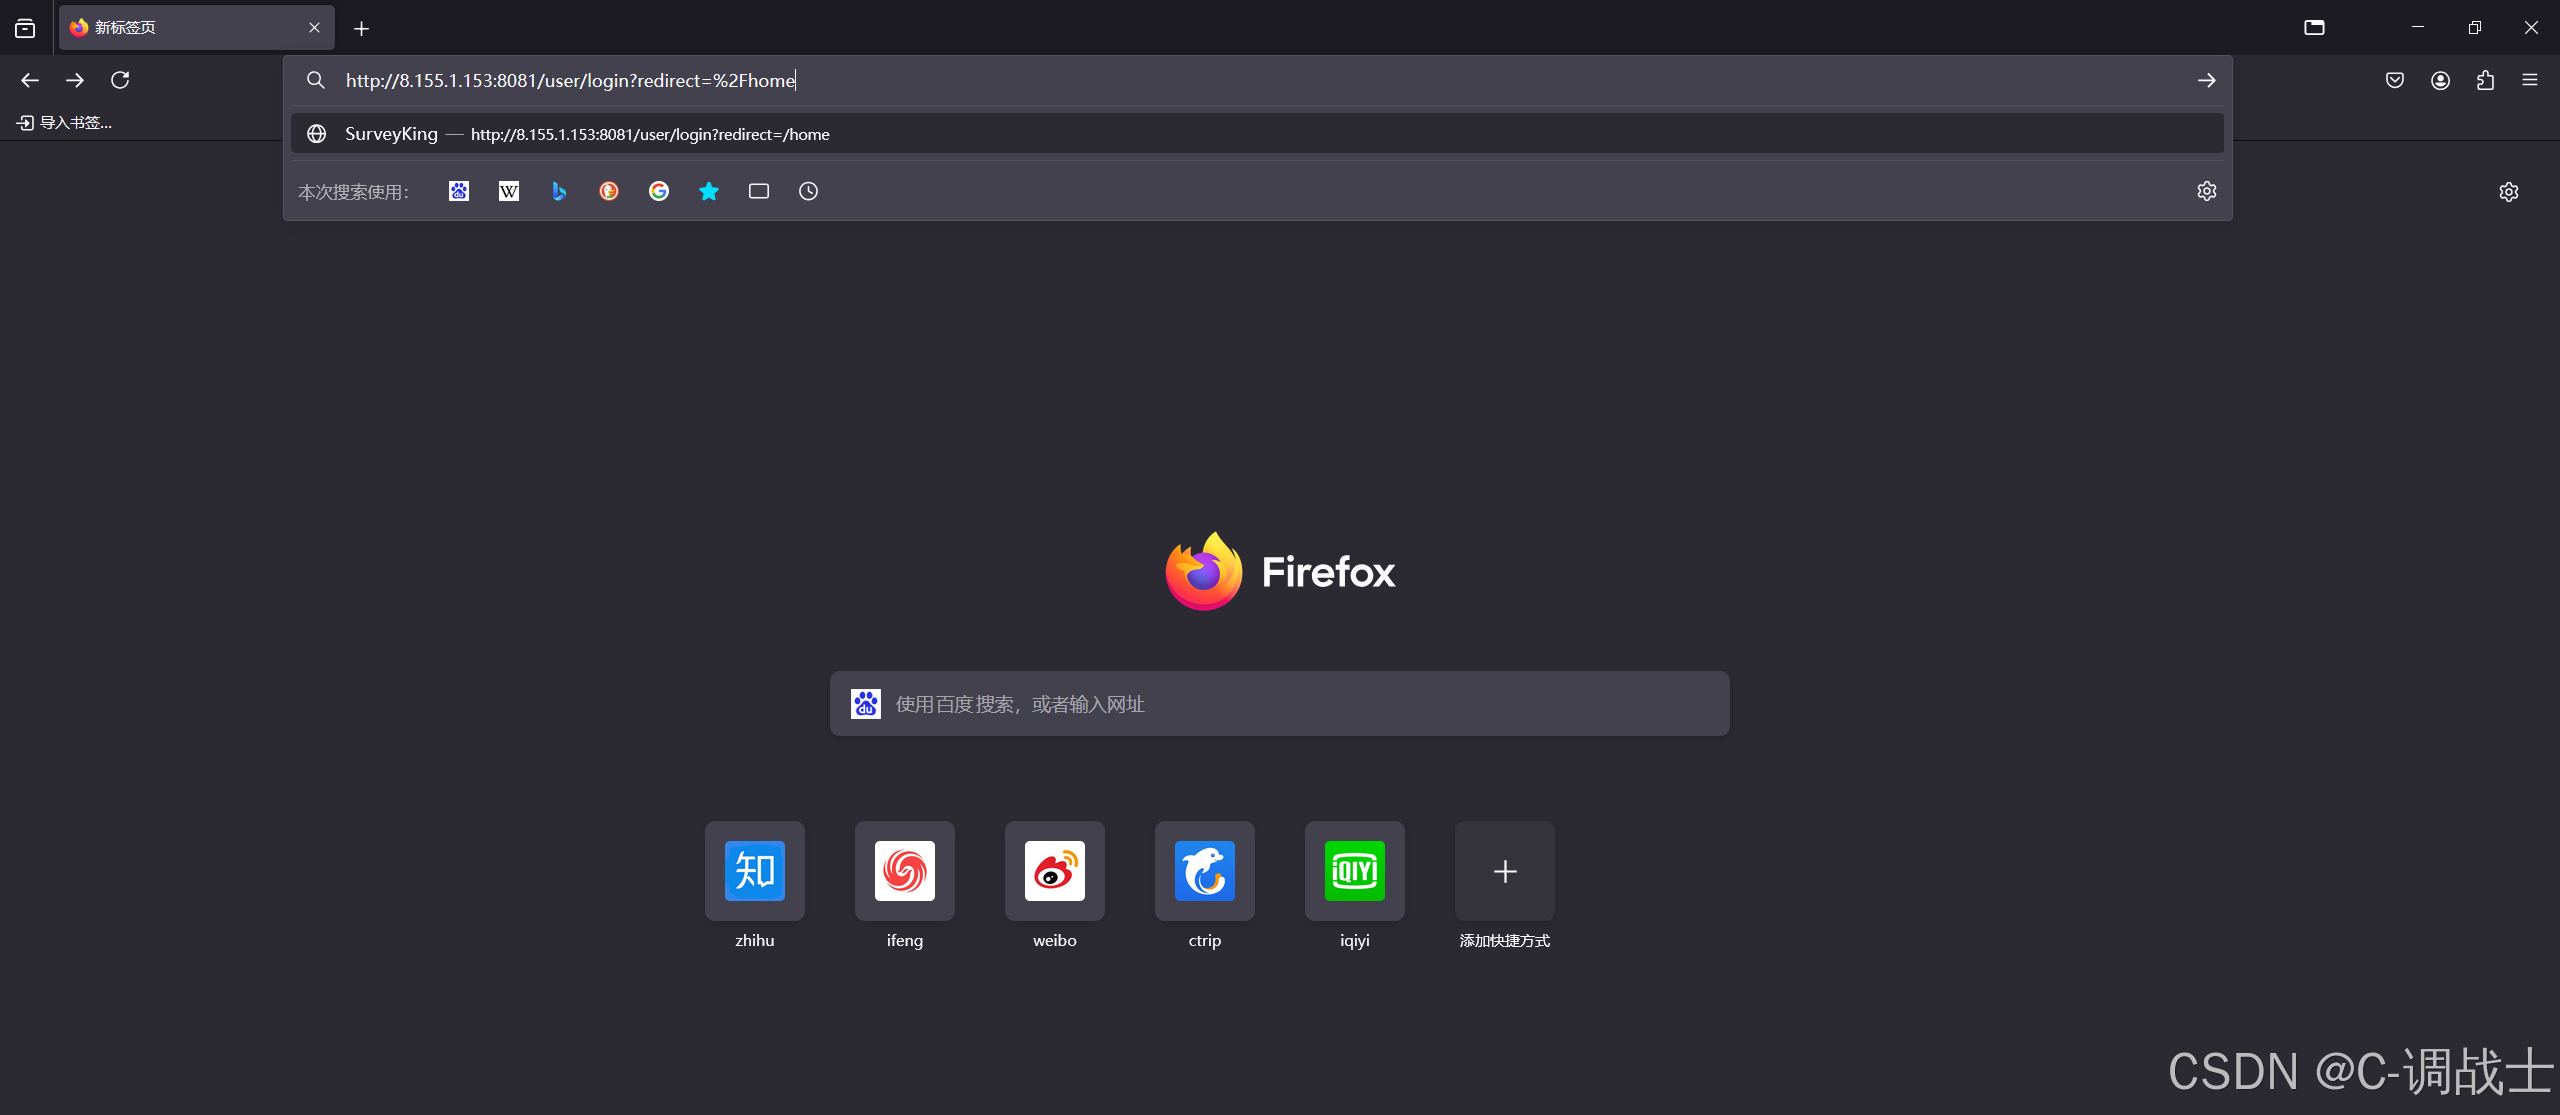The width and height of the screenshot is (2560, 1115).
Task: Go forward one page
Action: 75,80
